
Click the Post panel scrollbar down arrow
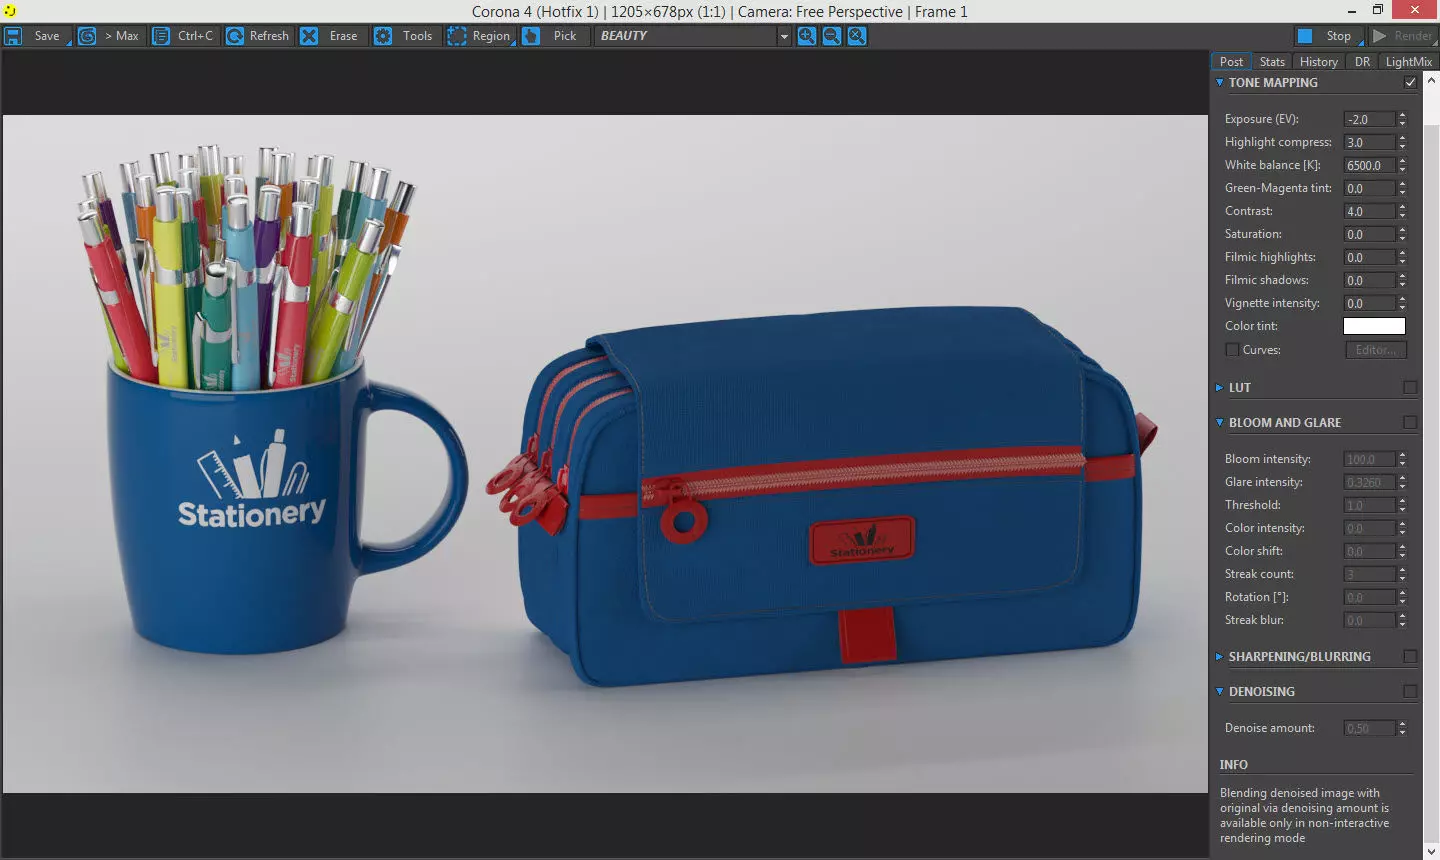[1430, 851]
